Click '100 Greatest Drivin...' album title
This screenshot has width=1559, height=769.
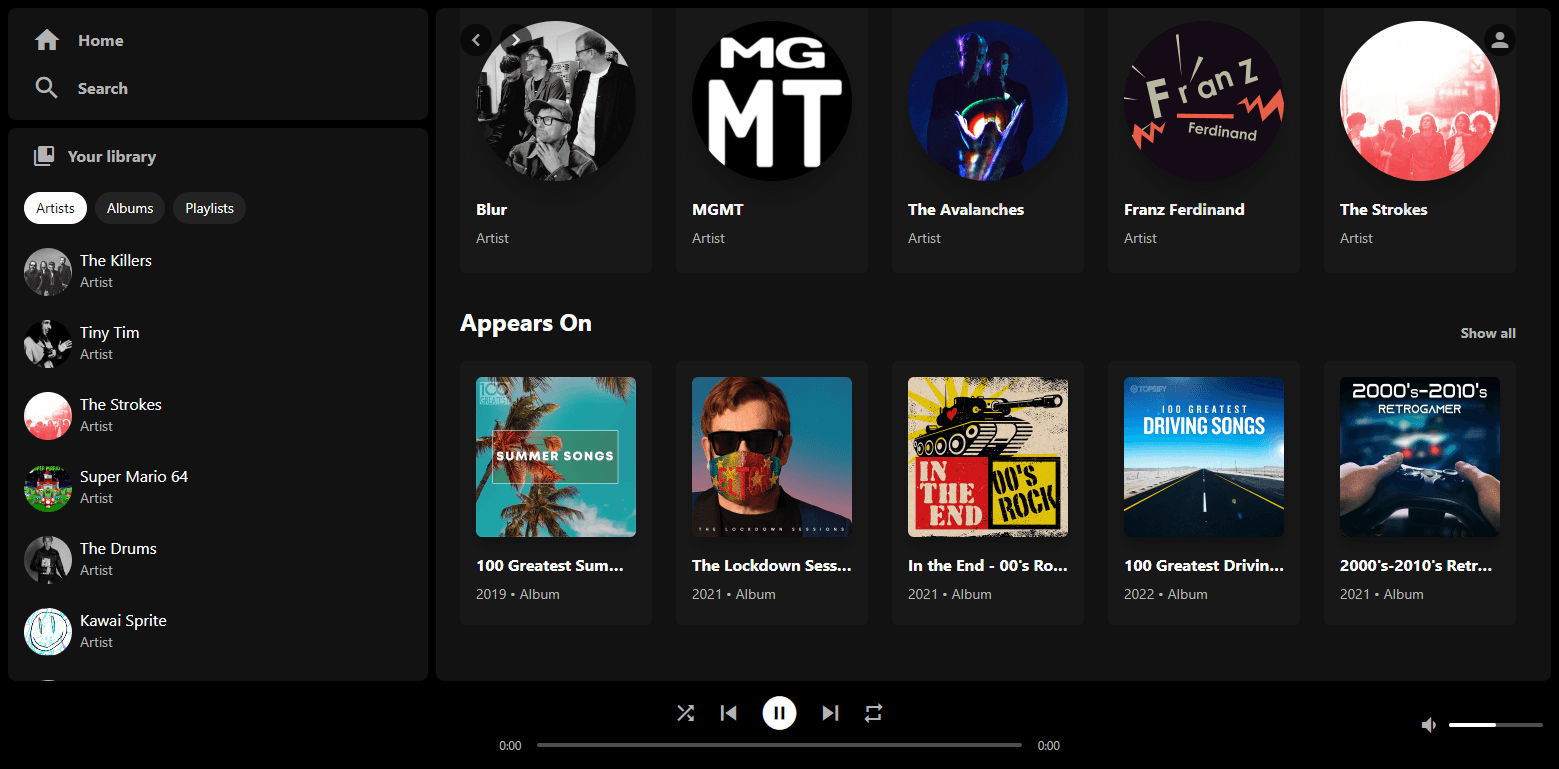point(1204,565)
